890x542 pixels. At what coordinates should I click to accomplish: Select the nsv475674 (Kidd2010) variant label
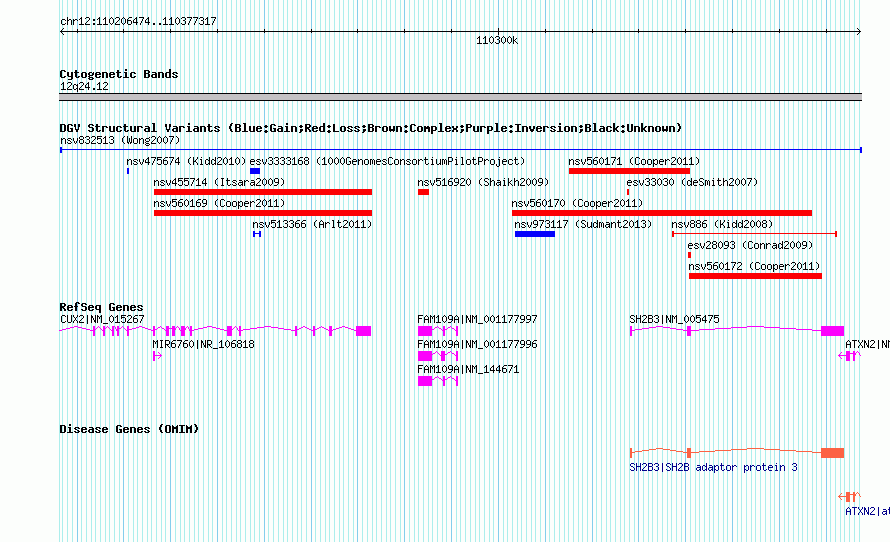(x=186, y=161)
